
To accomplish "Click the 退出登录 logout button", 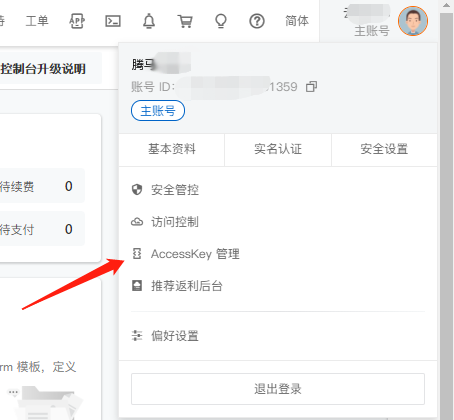I will pos(278,389).
